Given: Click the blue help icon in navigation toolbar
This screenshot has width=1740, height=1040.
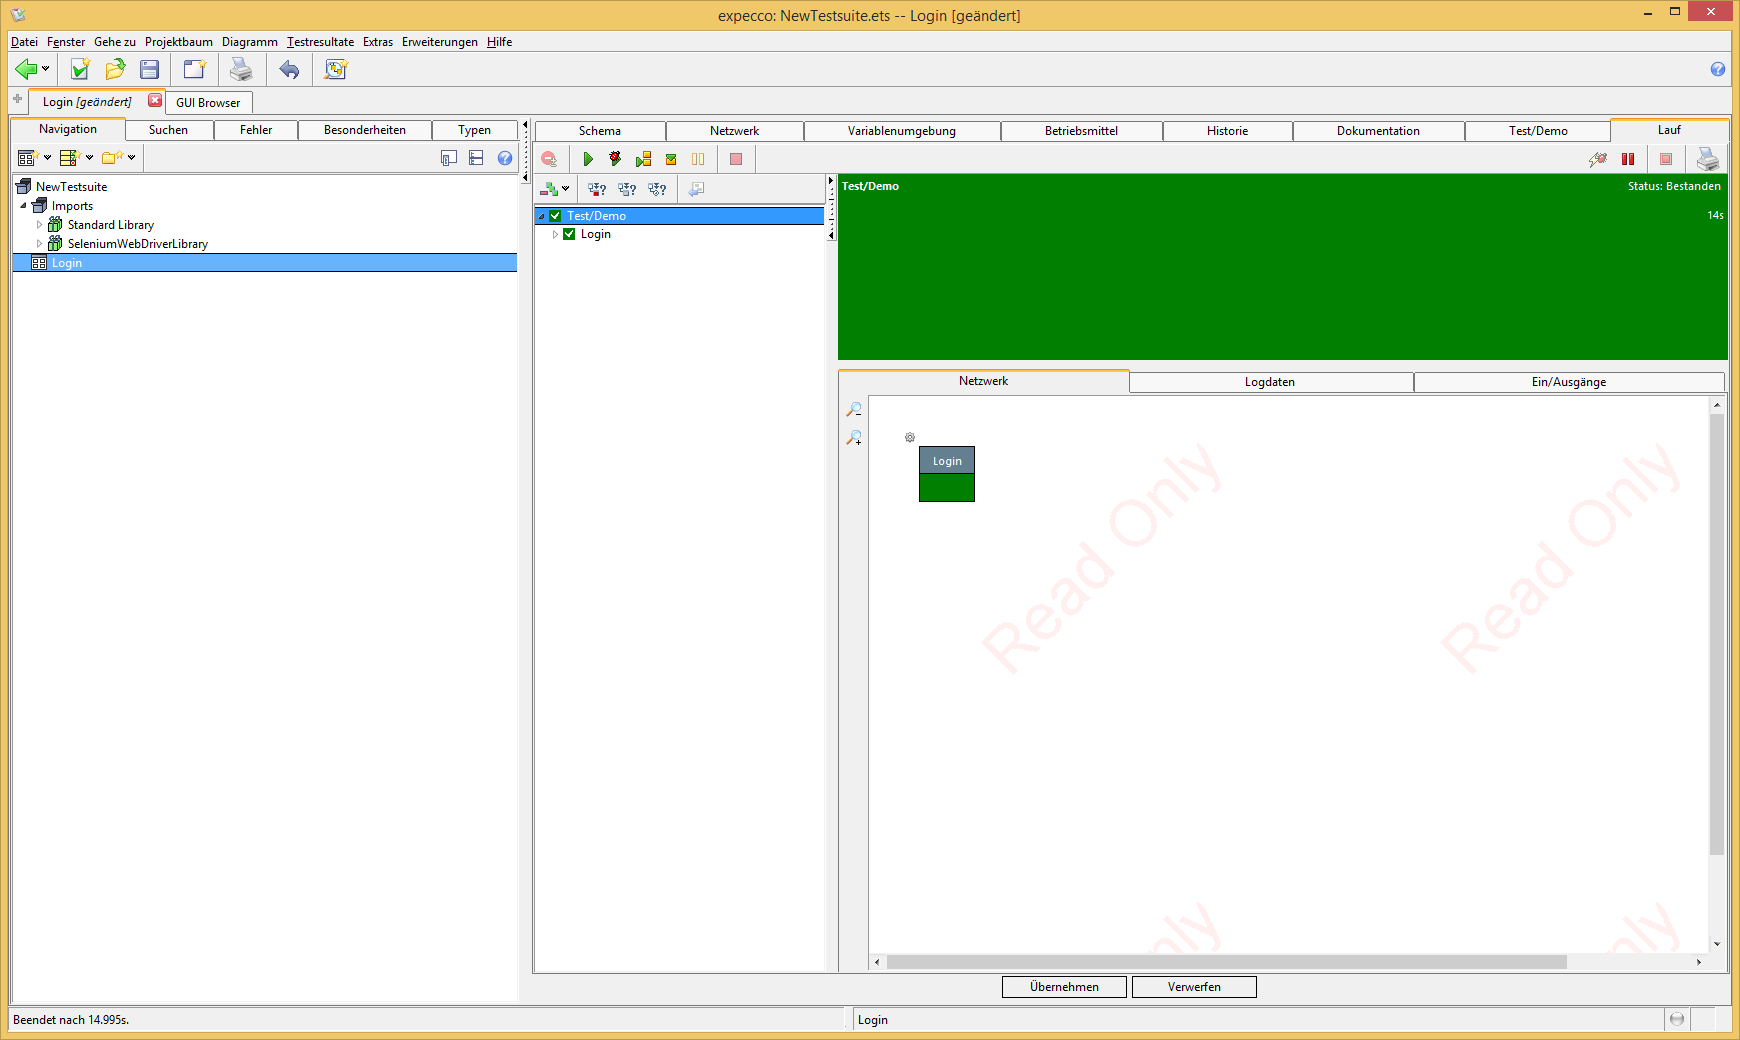Looking at the screenshot, I should pyautogui.click(x=505, y=158).
